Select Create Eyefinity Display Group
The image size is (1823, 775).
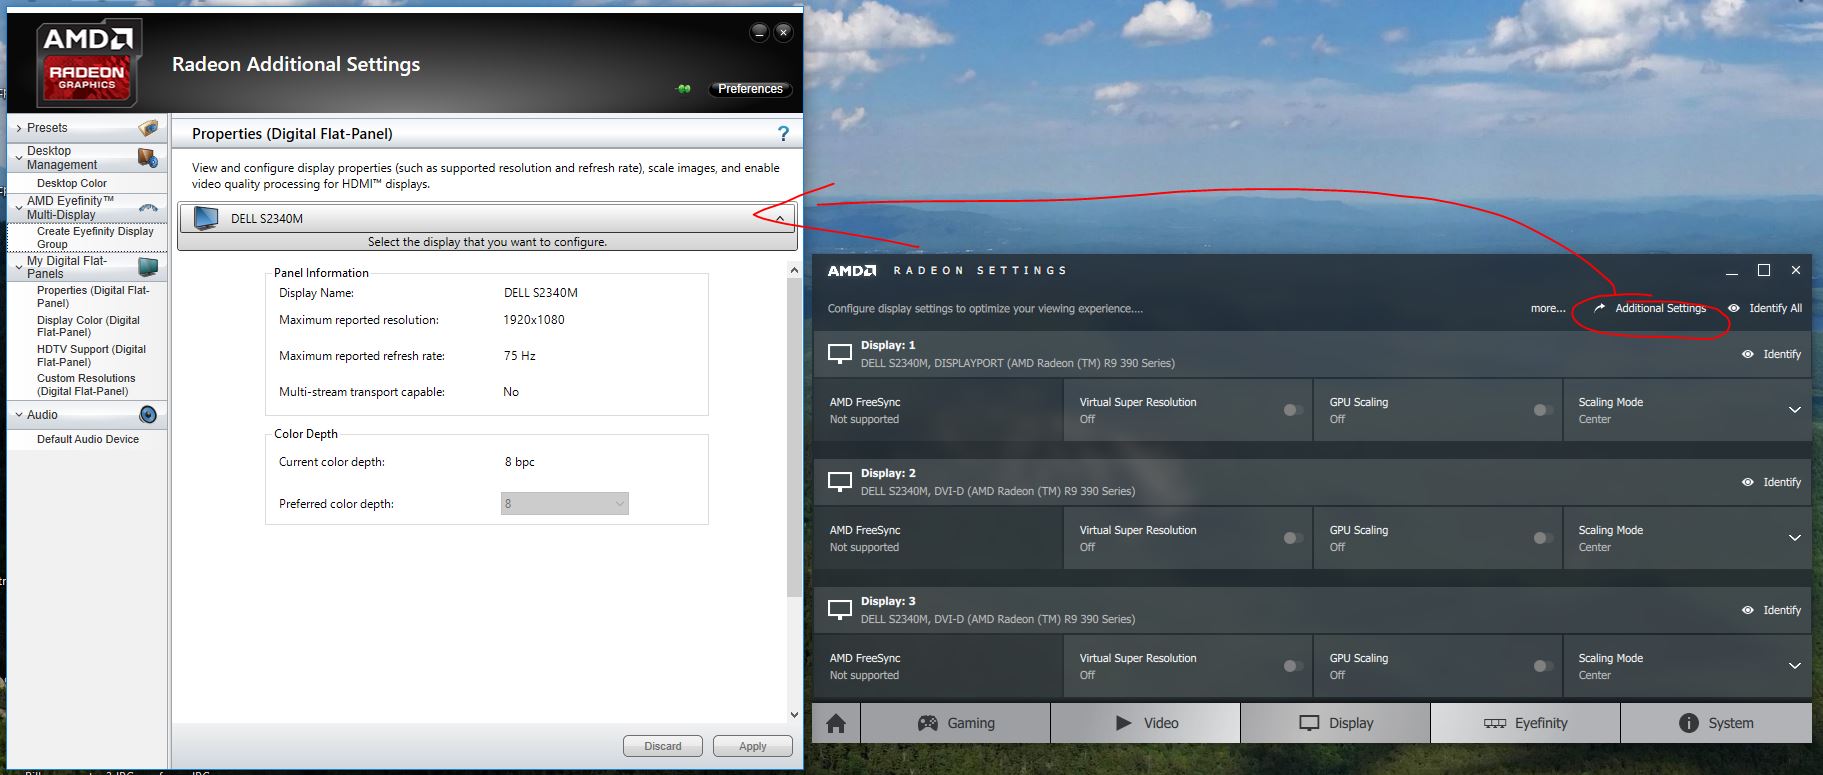95,238
